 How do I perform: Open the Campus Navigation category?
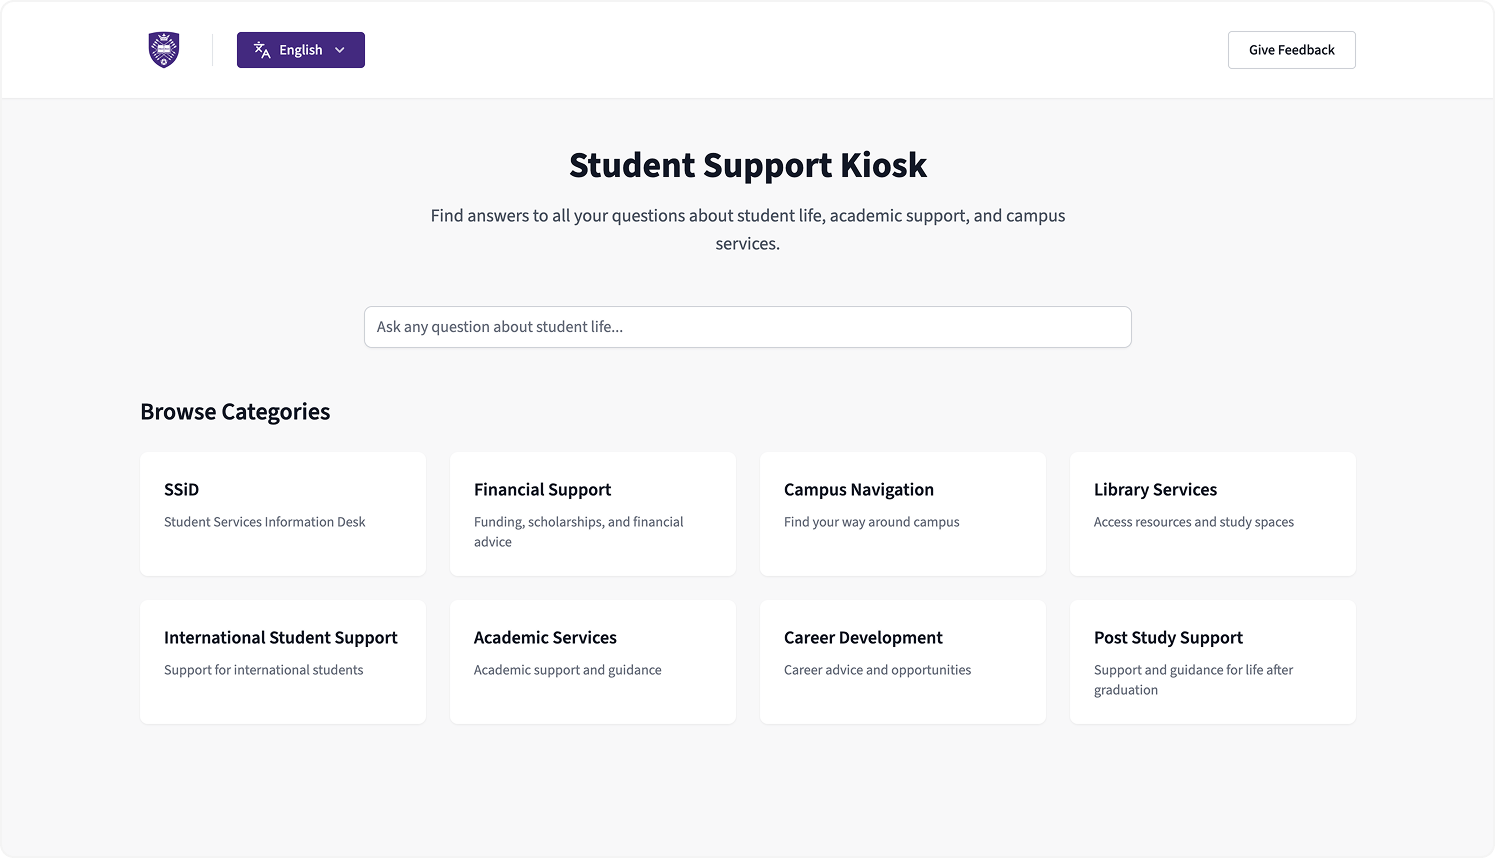tap(902, 513)
